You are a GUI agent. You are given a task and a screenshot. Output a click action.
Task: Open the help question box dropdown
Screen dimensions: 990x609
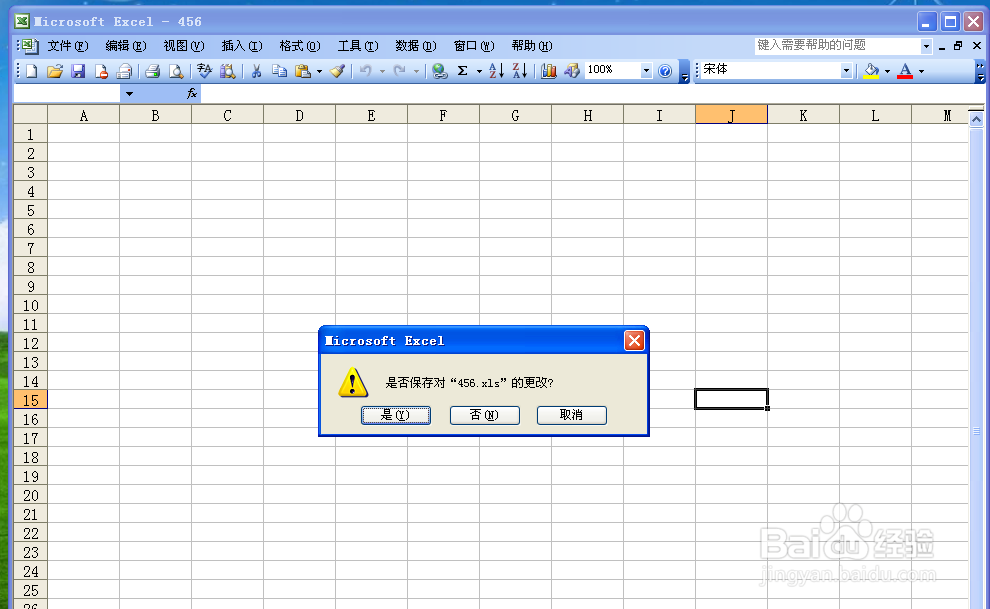tap(926, 46)
